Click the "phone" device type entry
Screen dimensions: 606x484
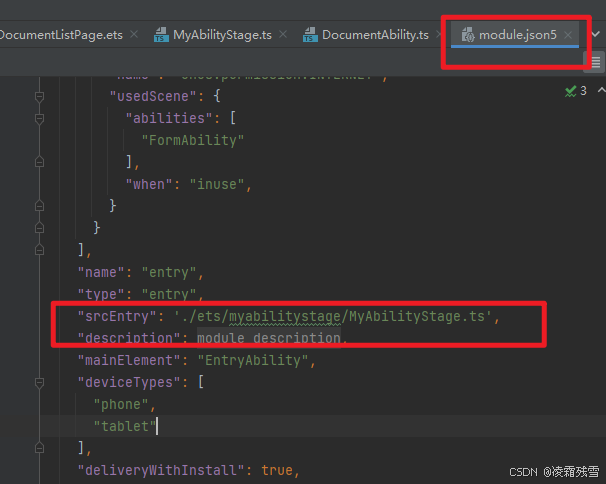tap(121, 404)
